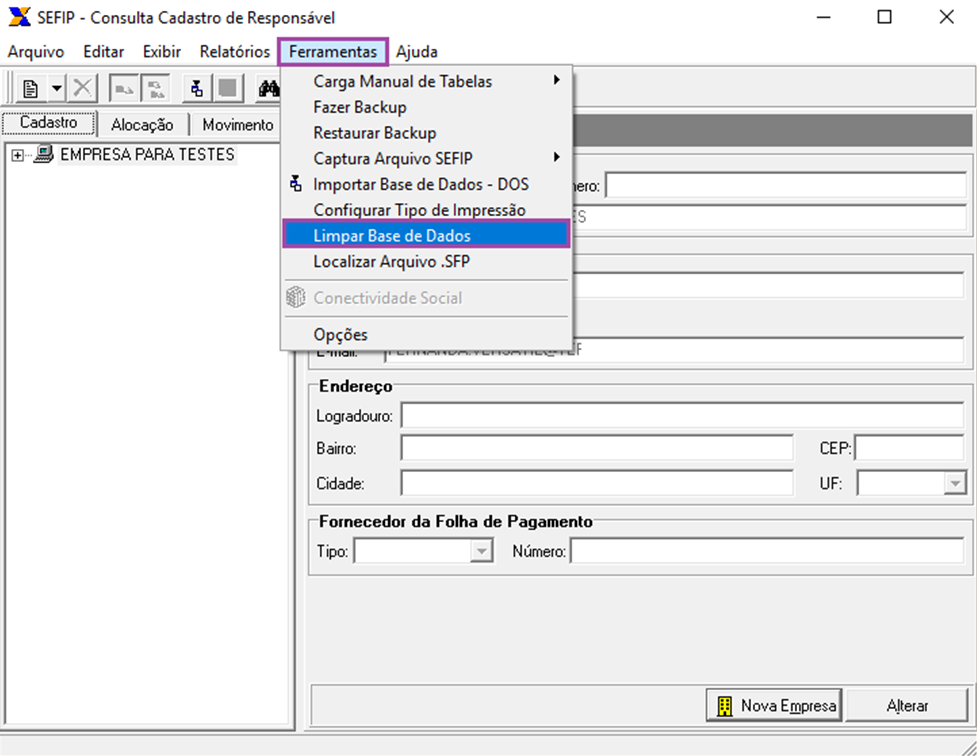This screenshot has width=977, height=756.
Task: Click the E-mail field
Action: coord(674,350)
